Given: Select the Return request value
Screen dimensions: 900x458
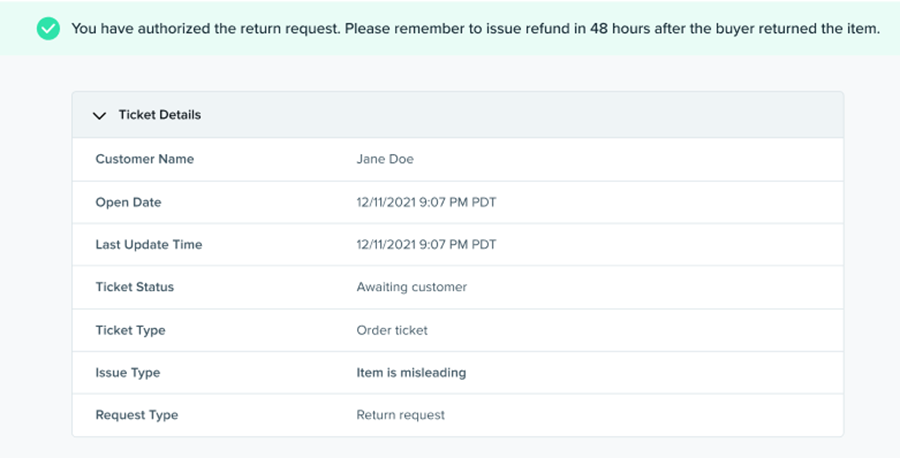Looking at the screenshot, I should 400,415.
